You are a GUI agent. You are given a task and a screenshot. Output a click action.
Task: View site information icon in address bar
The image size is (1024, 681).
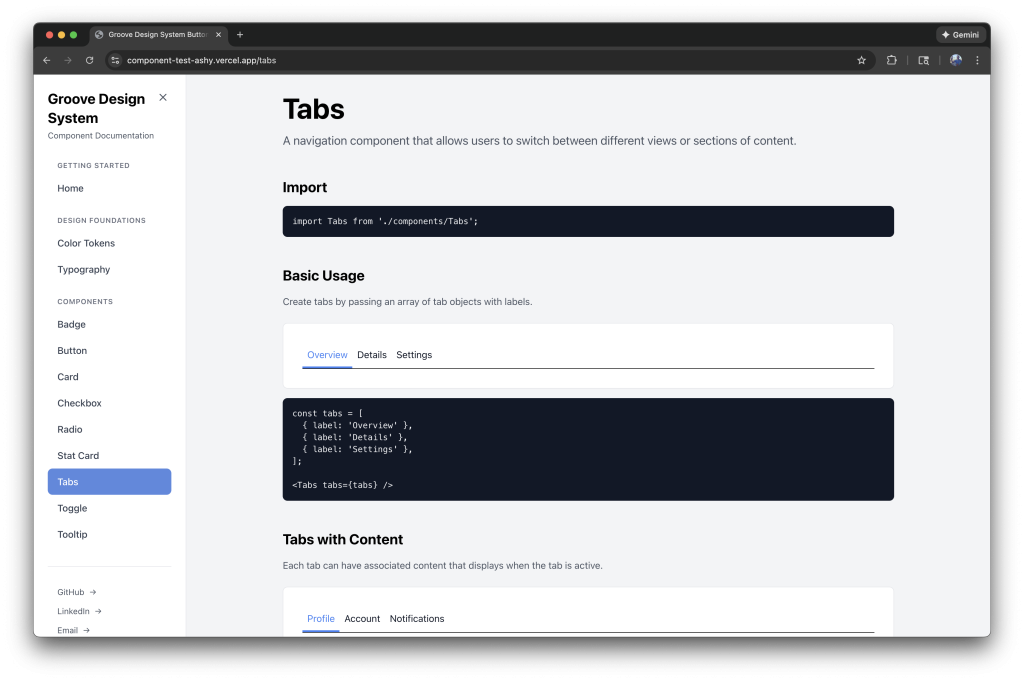tap(116, 60)
